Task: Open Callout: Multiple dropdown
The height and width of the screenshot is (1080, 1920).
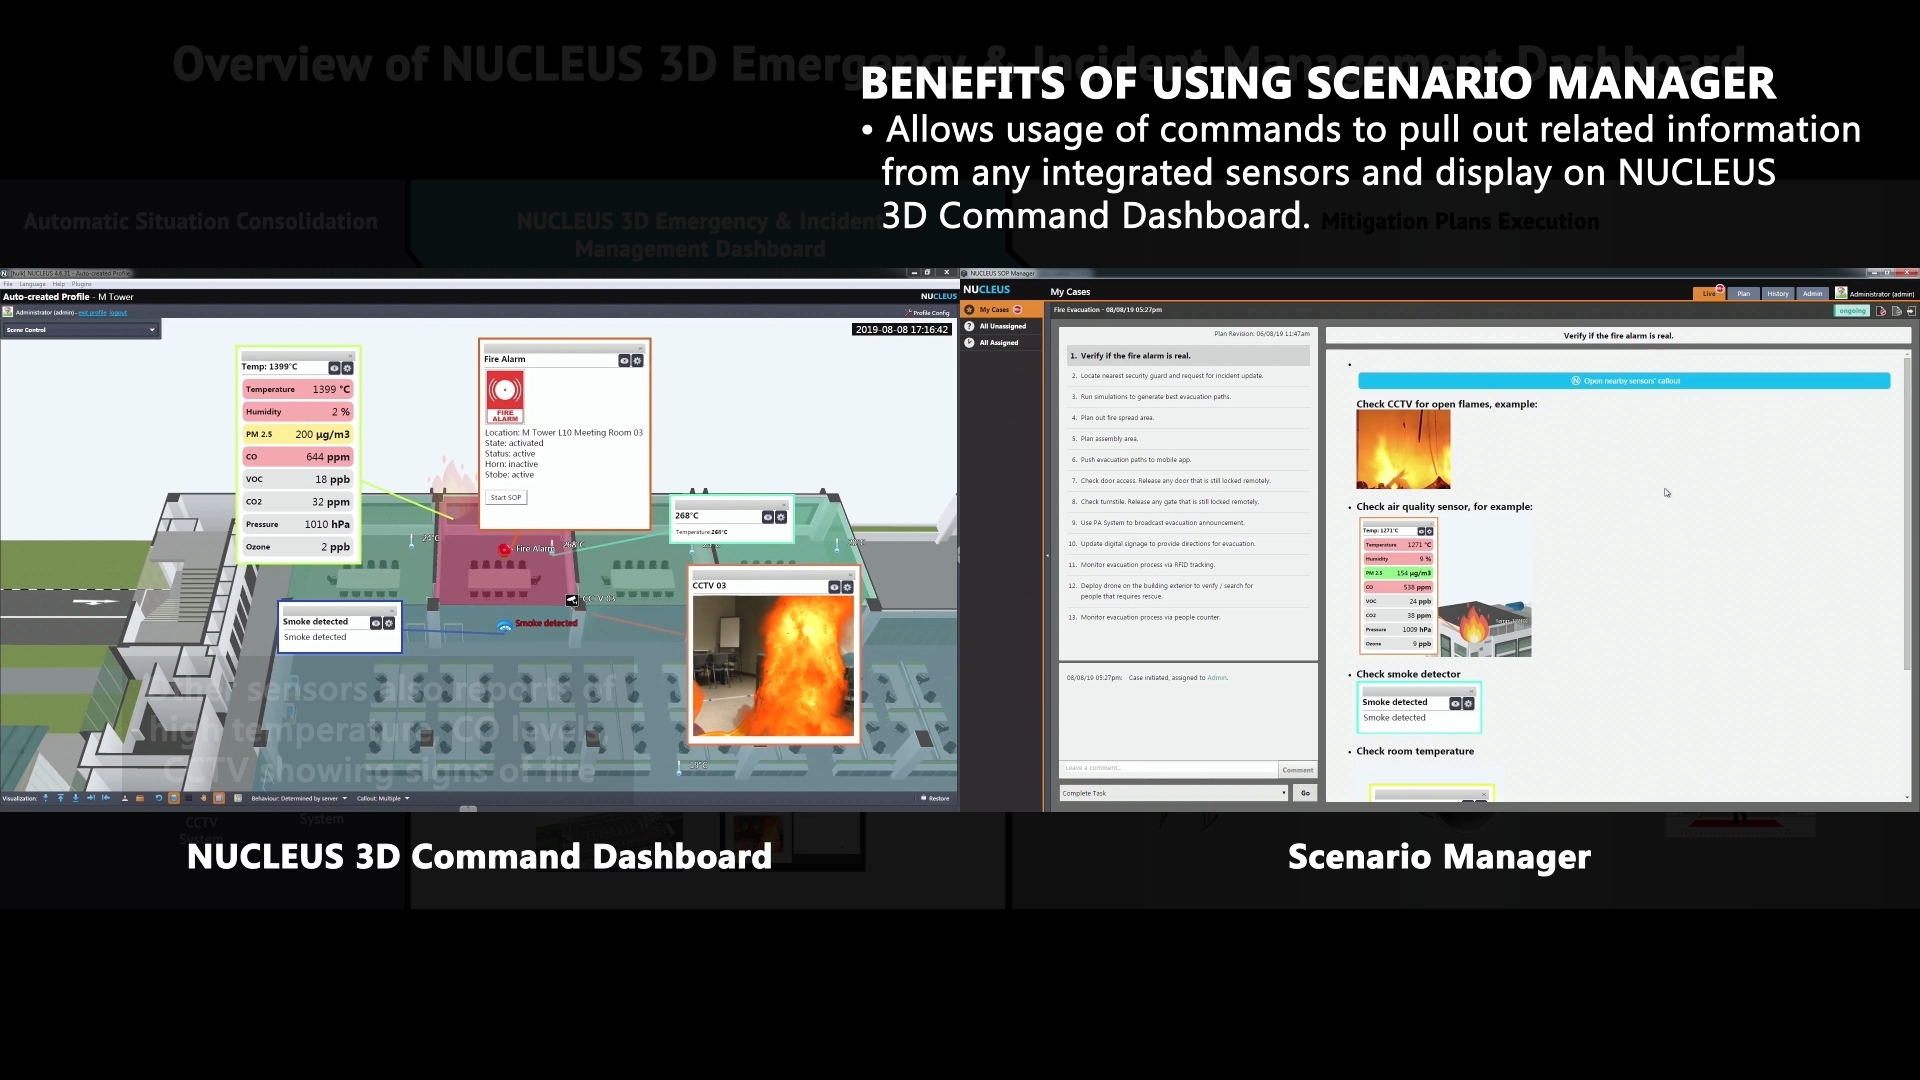Action: 383,798
